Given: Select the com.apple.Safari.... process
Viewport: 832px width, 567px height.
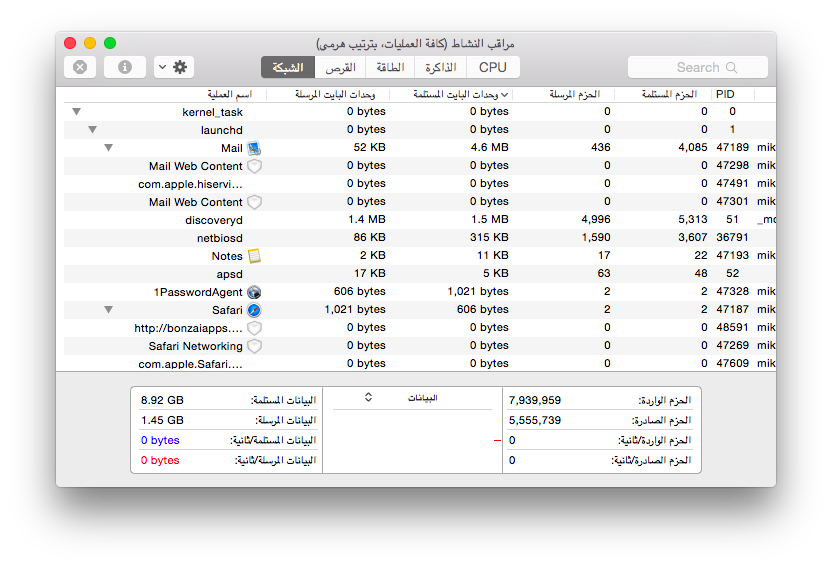Looking at the screenshot, I should 190,364.
